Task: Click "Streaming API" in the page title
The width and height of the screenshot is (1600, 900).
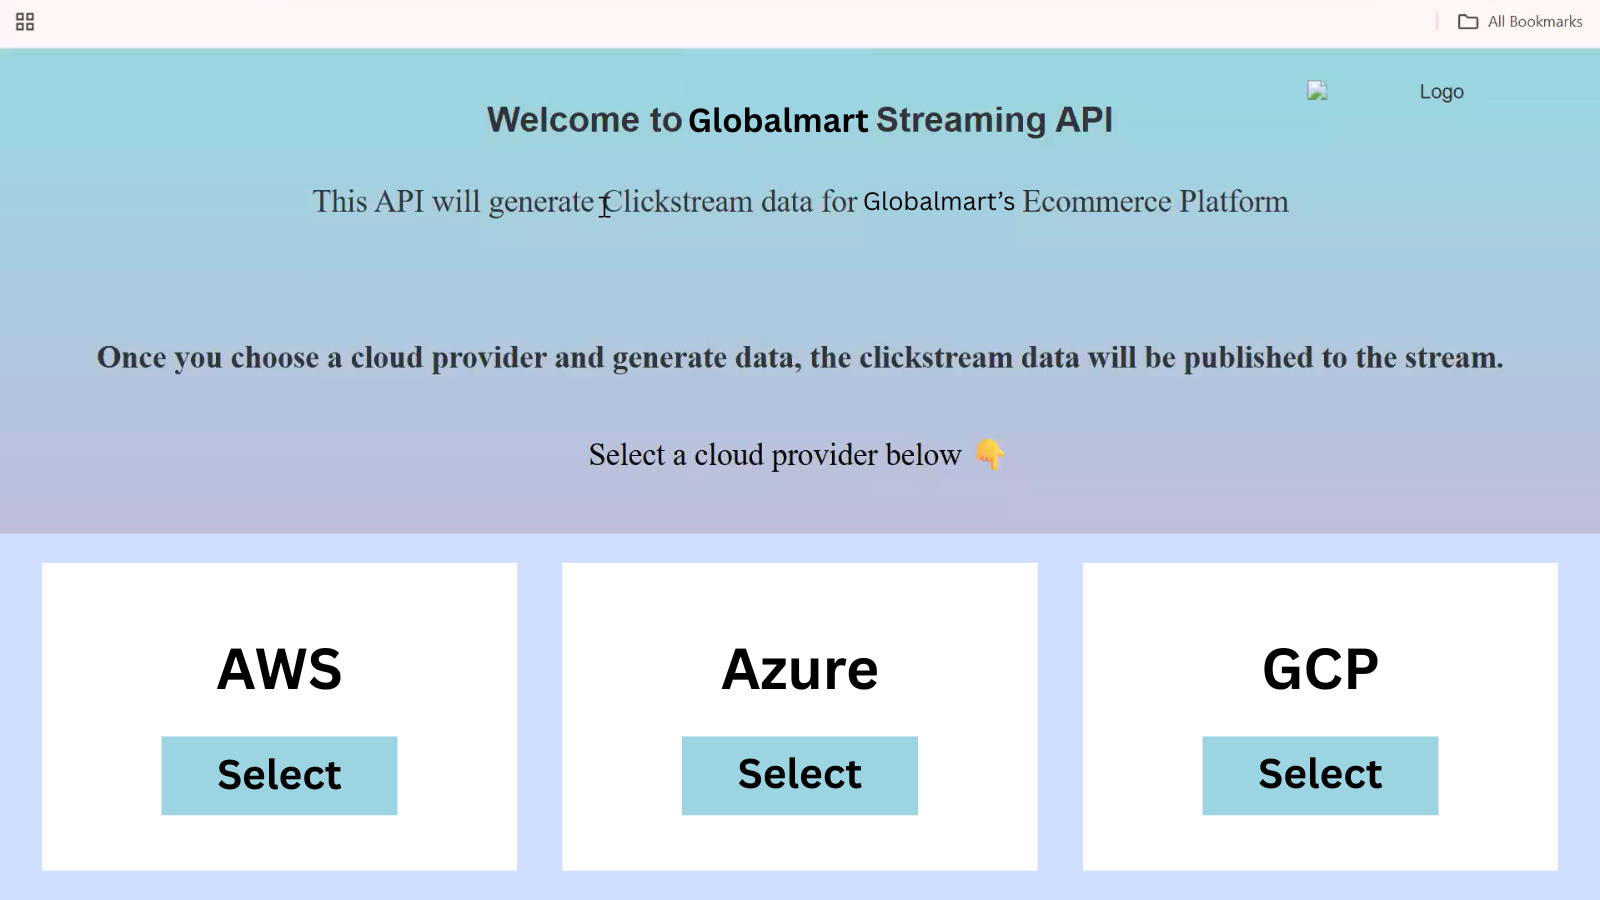Action: (994, 120)
